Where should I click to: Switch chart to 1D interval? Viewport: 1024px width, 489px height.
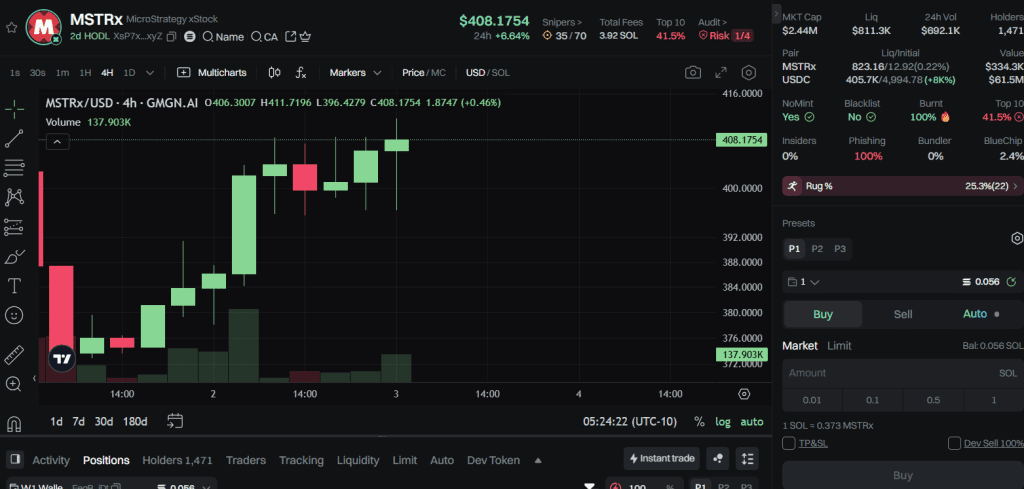(129, 72)
